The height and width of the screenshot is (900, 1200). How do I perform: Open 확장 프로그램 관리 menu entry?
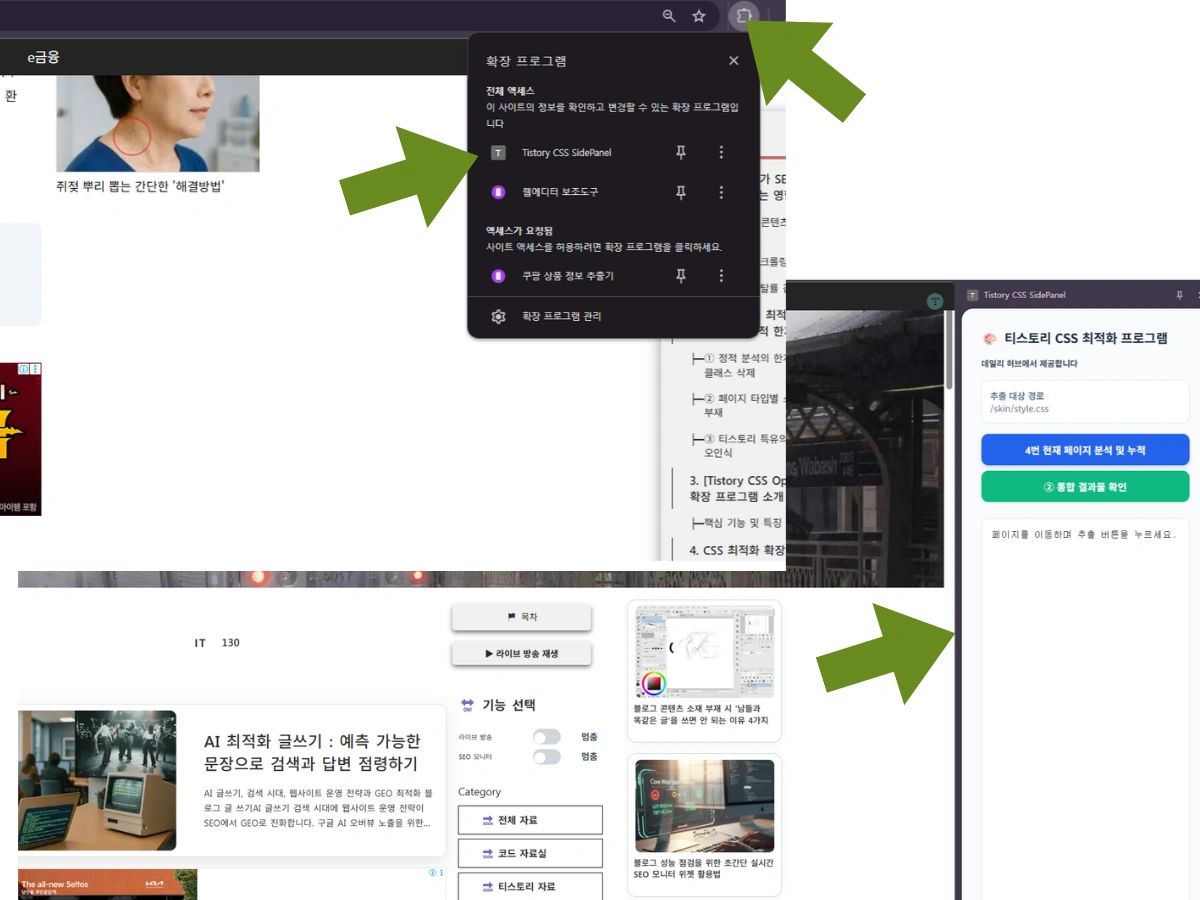561,316
